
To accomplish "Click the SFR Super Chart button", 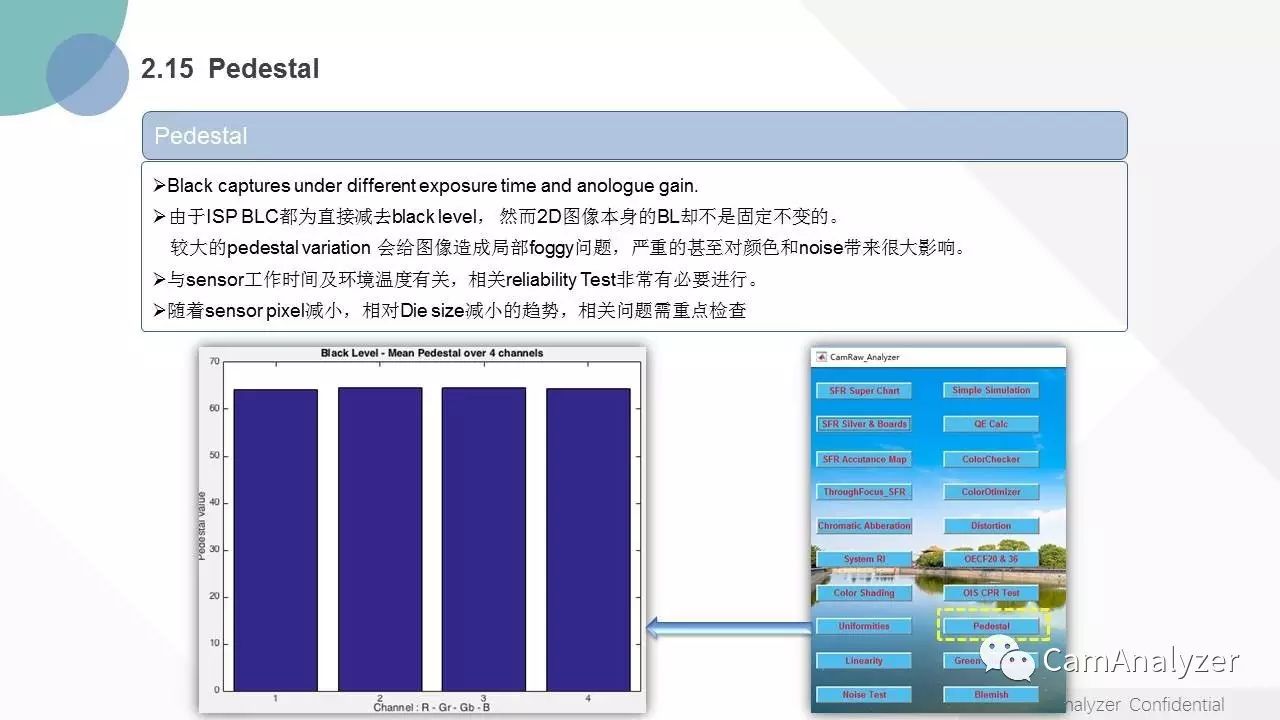I will click(x=864, y=391).
